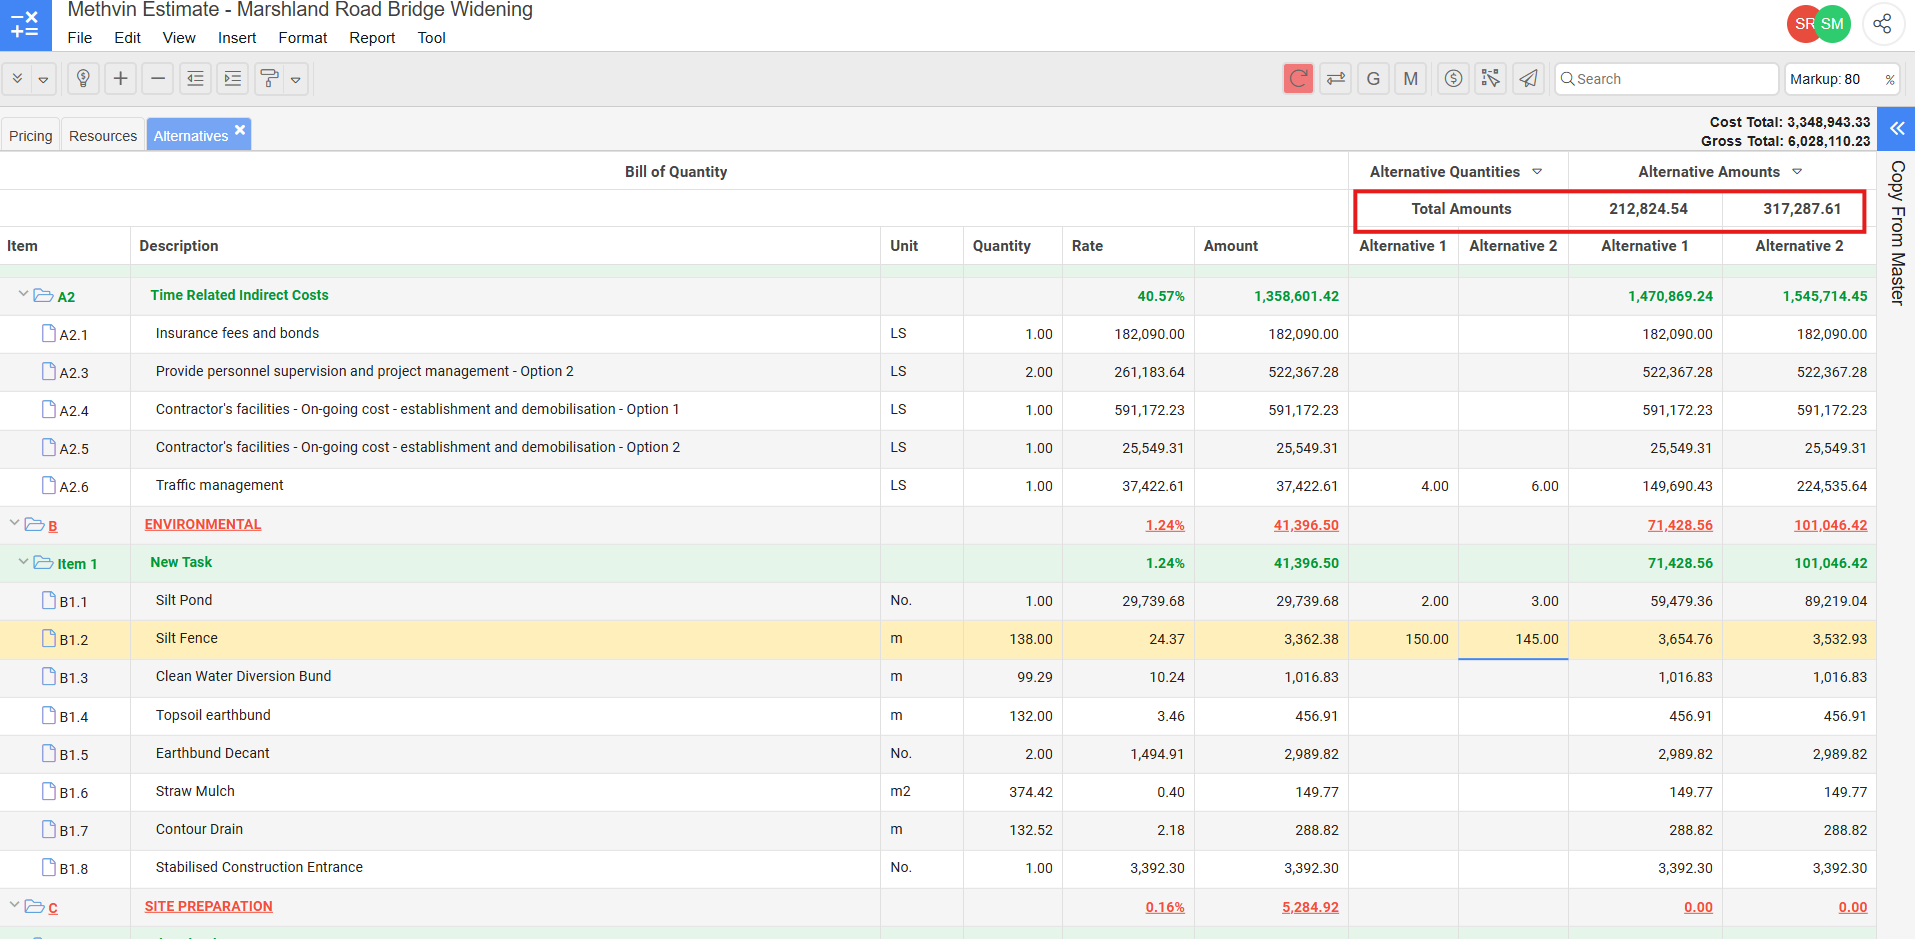Viewport: 1915px width, 939px height.
Task: Click the plus add item button
Action: (x=121, y=79)
